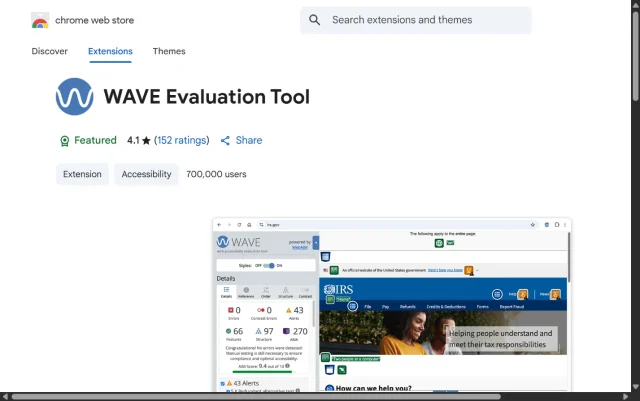This screenshot has width=640, height=401.
Task: Click the Chrome Web Store rainbow logo
Action: point(40,20)
